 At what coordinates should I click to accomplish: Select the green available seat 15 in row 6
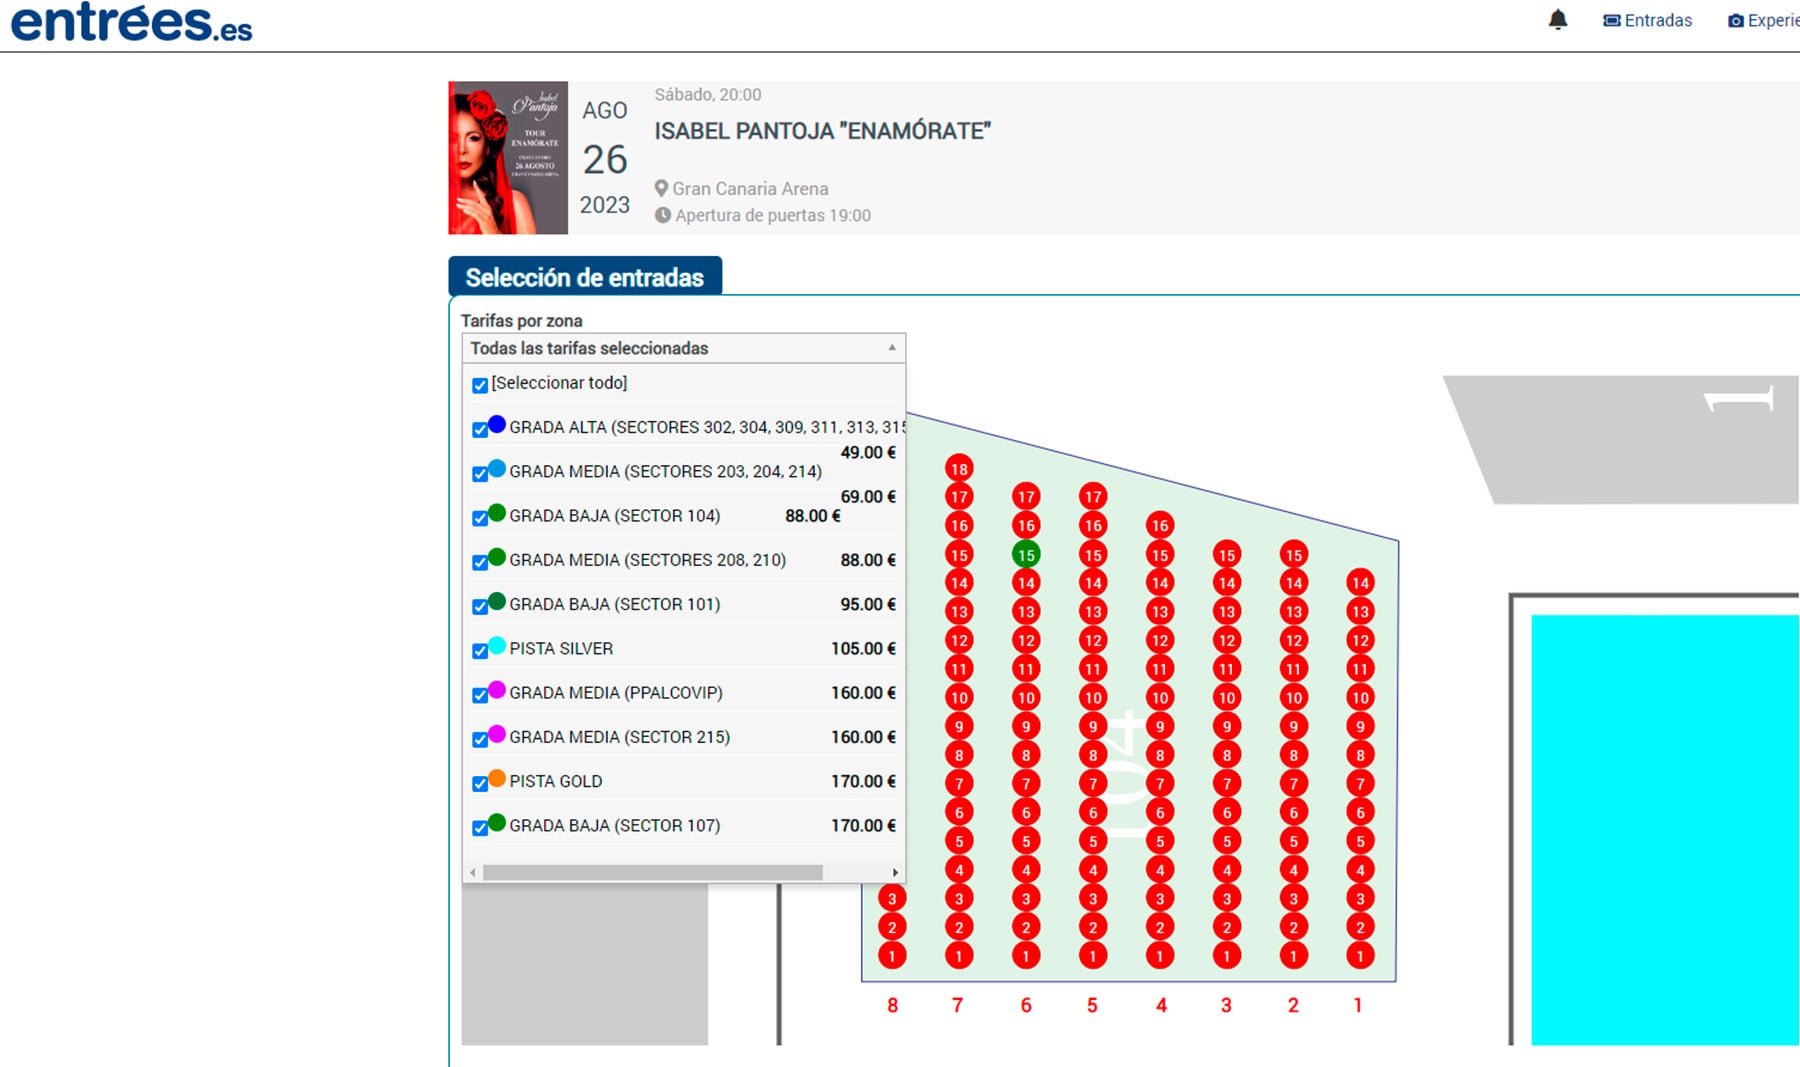tap(1026, 555)
